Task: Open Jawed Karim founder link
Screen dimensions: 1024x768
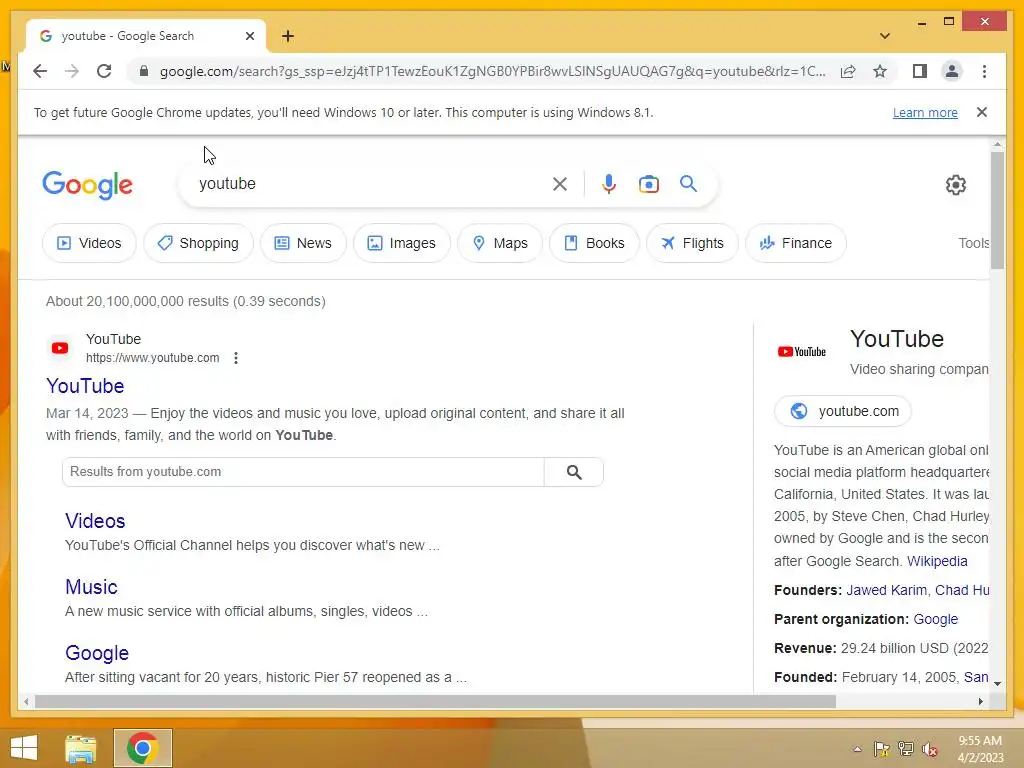Action: coord(886,590)
